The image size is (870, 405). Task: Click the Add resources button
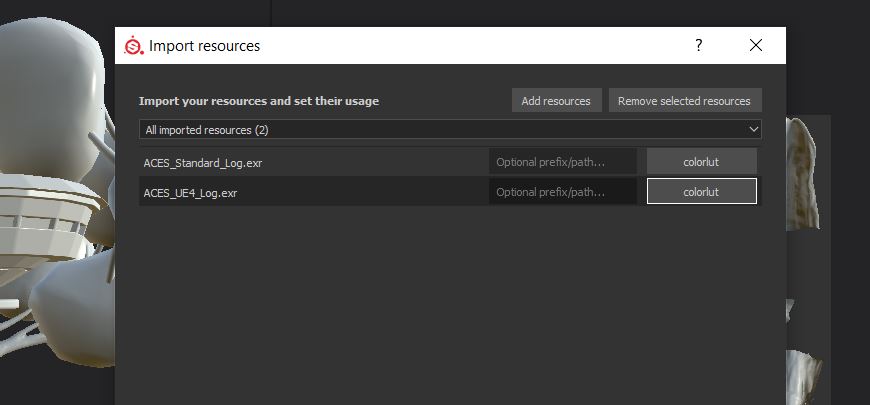coord(557,100)
